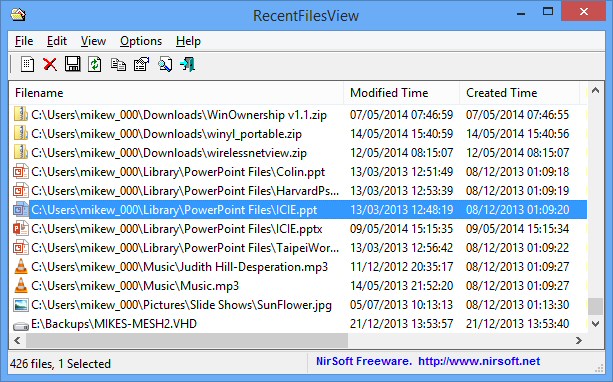Click the green refresh icon
Screen dimensions: 613x382
pyautogui.click(x=95, y=64)
